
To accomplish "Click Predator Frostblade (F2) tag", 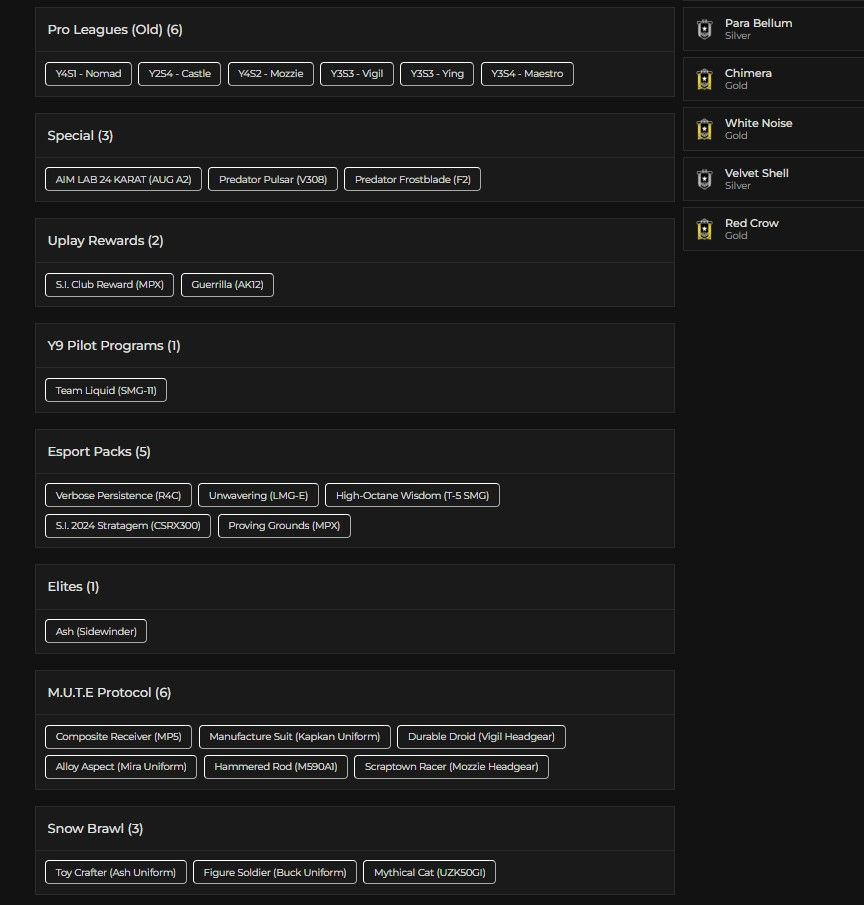I will click(x=413, y=179).
